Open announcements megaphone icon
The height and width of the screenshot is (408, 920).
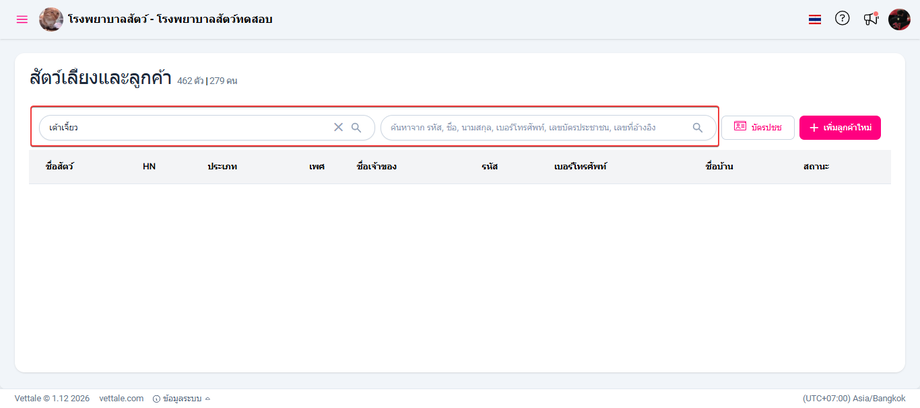point(871,19)
